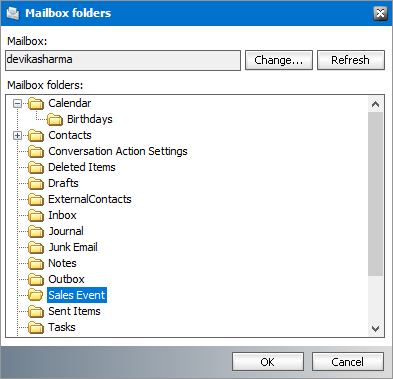Screen dimensions: 393x379
Task: Click the Notes folder icon
Action: [36, 264]
